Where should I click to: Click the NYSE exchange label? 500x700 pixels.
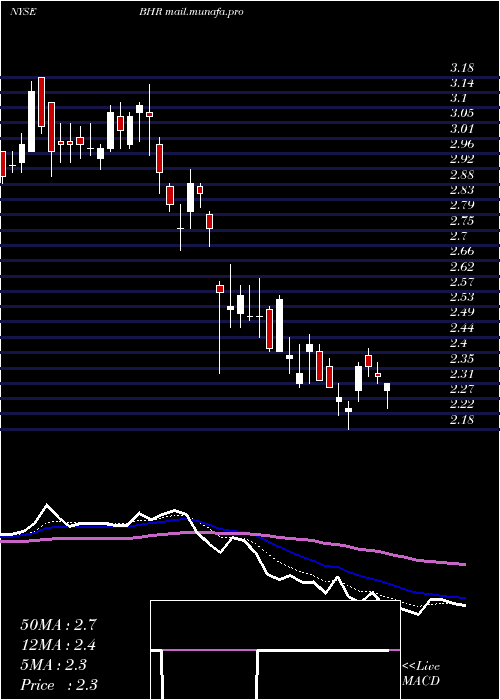pyautogui.click(x=23, y=12)
